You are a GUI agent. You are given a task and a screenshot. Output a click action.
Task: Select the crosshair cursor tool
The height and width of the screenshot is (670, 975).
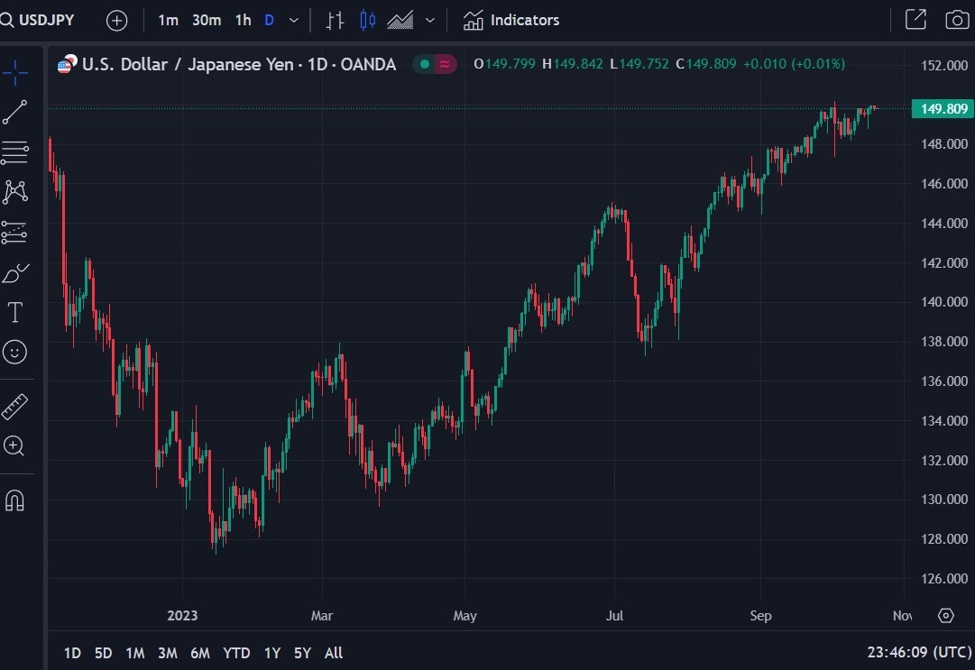click(15, 73)
